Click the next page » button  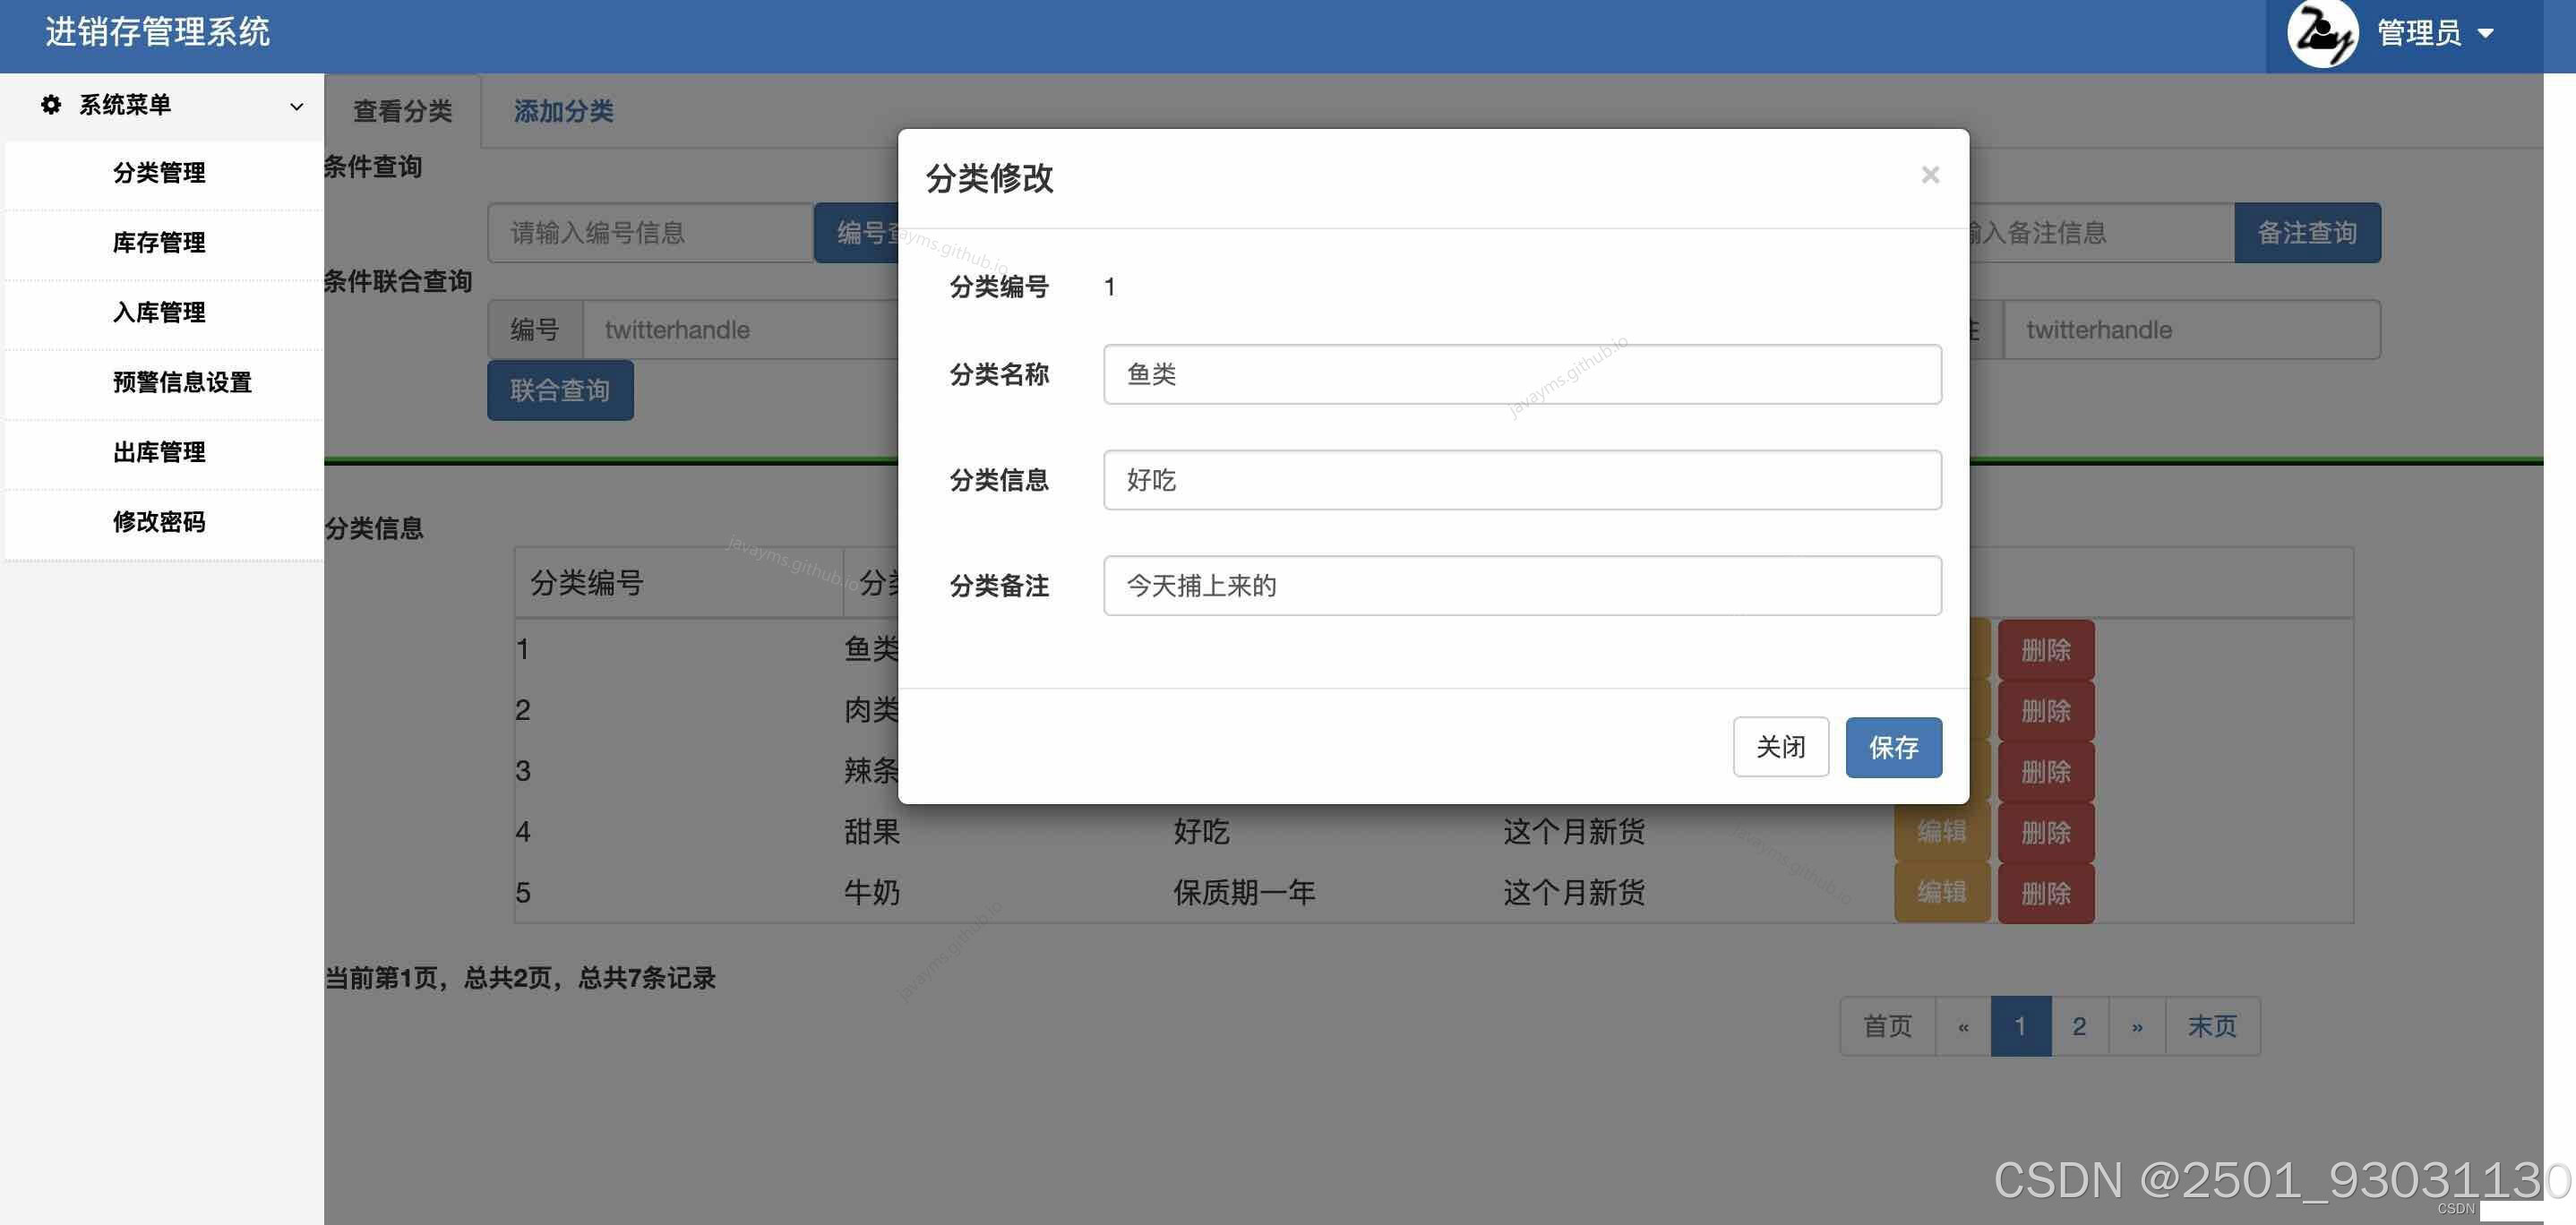pyautogui.click(x=2137, y=1026)
